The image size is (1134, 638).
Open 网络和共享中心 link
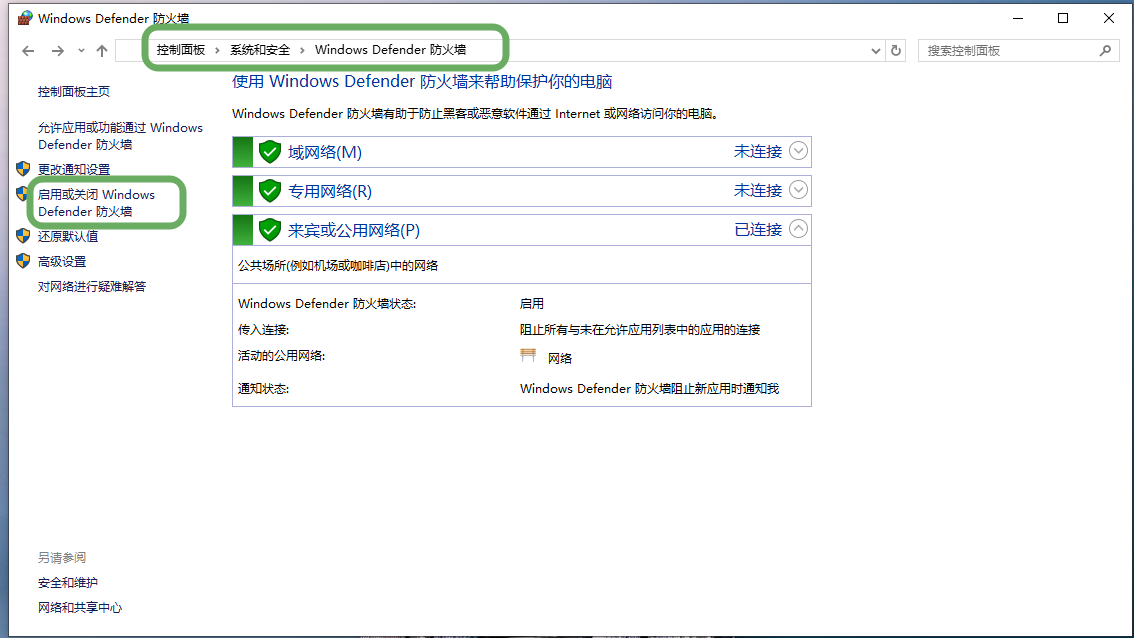pos(80,608)
